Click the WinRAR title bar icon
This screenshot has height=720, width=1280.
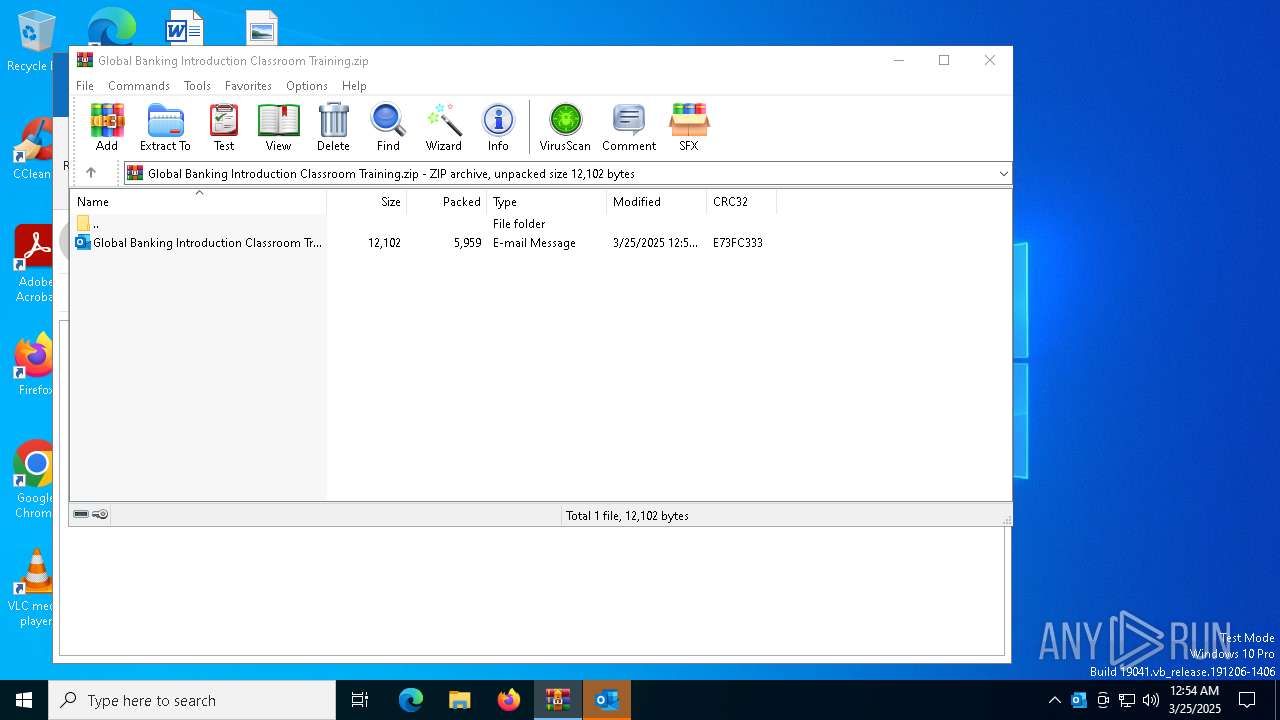[x=84, y=60]
